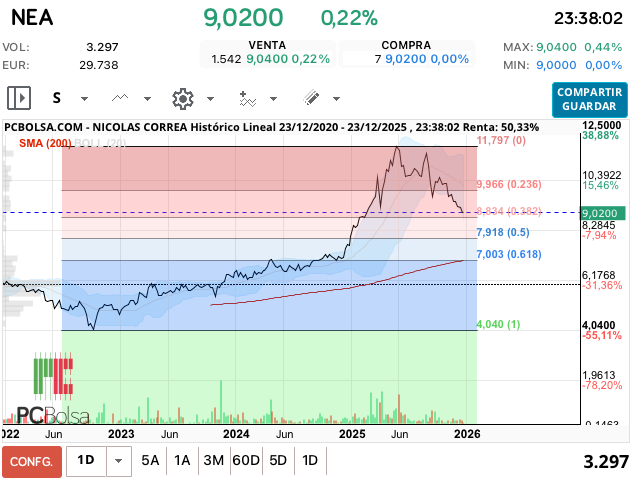
Task: Open the CONFG. button
Action: tap(32, 461)
